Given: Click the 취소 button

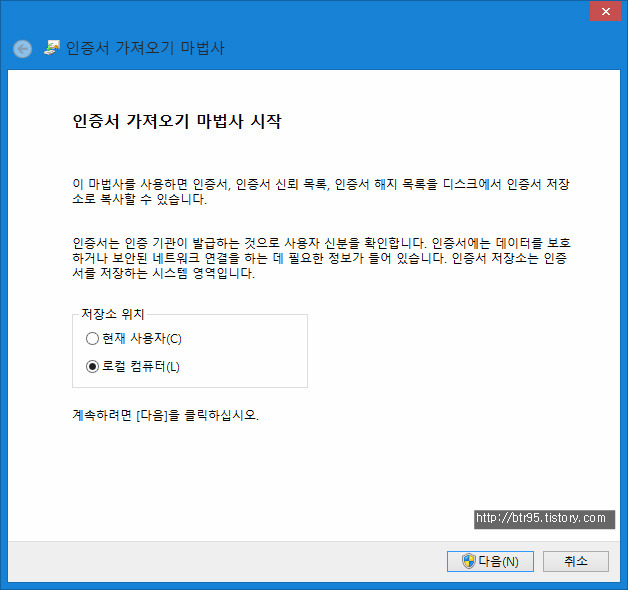Looking at the screenshot, I should tap(576, 561).
